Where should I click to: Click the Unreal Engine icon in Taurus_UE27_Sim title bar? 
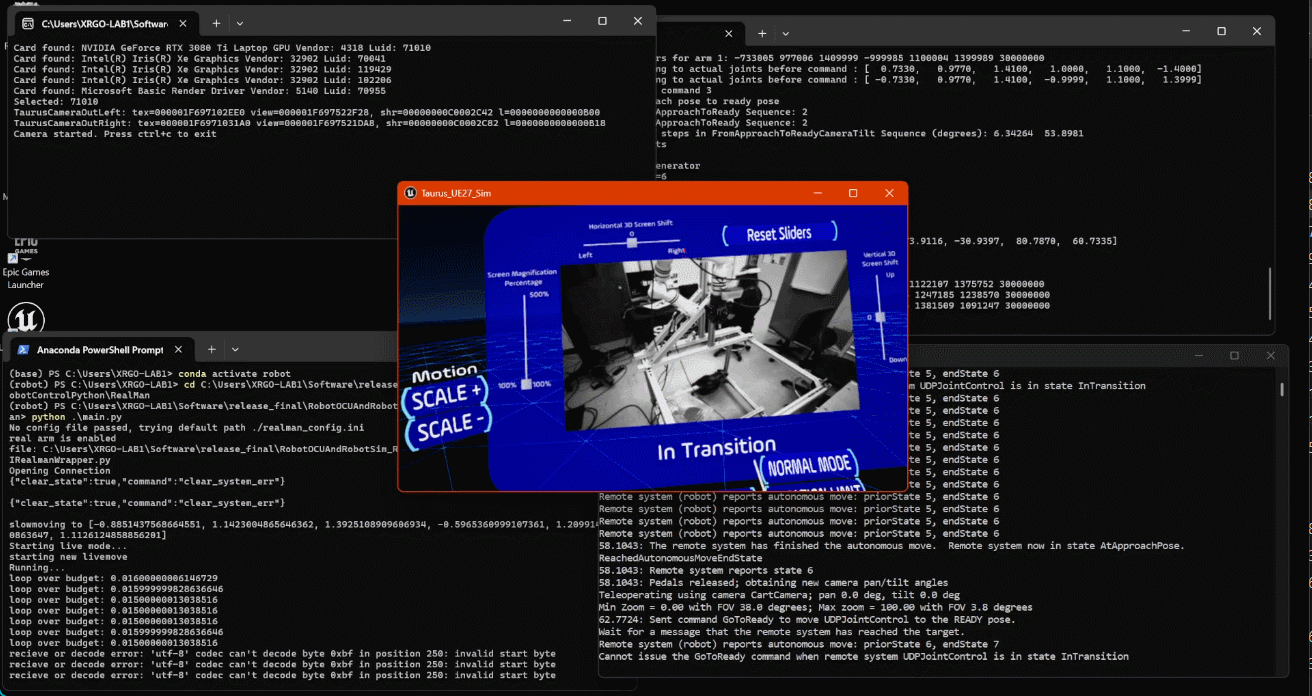410,193
